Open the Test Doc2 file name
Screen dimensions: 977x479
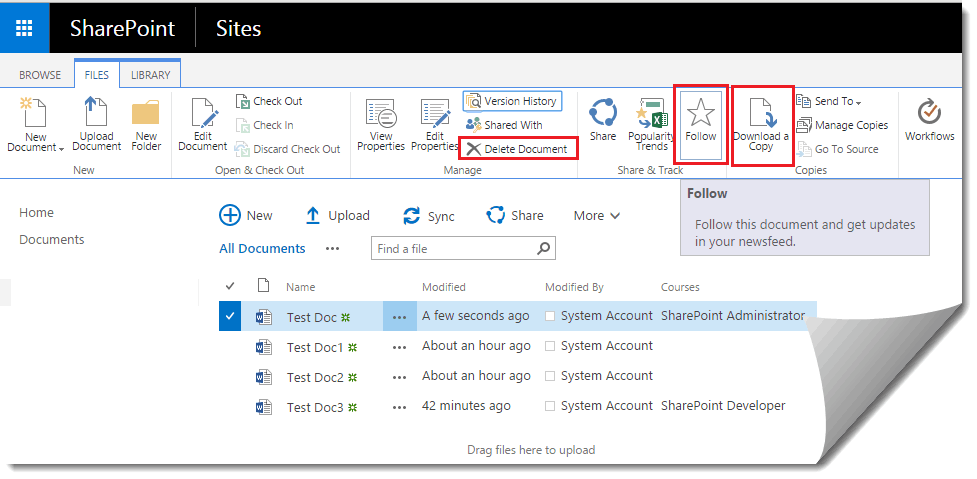(315, 377)
